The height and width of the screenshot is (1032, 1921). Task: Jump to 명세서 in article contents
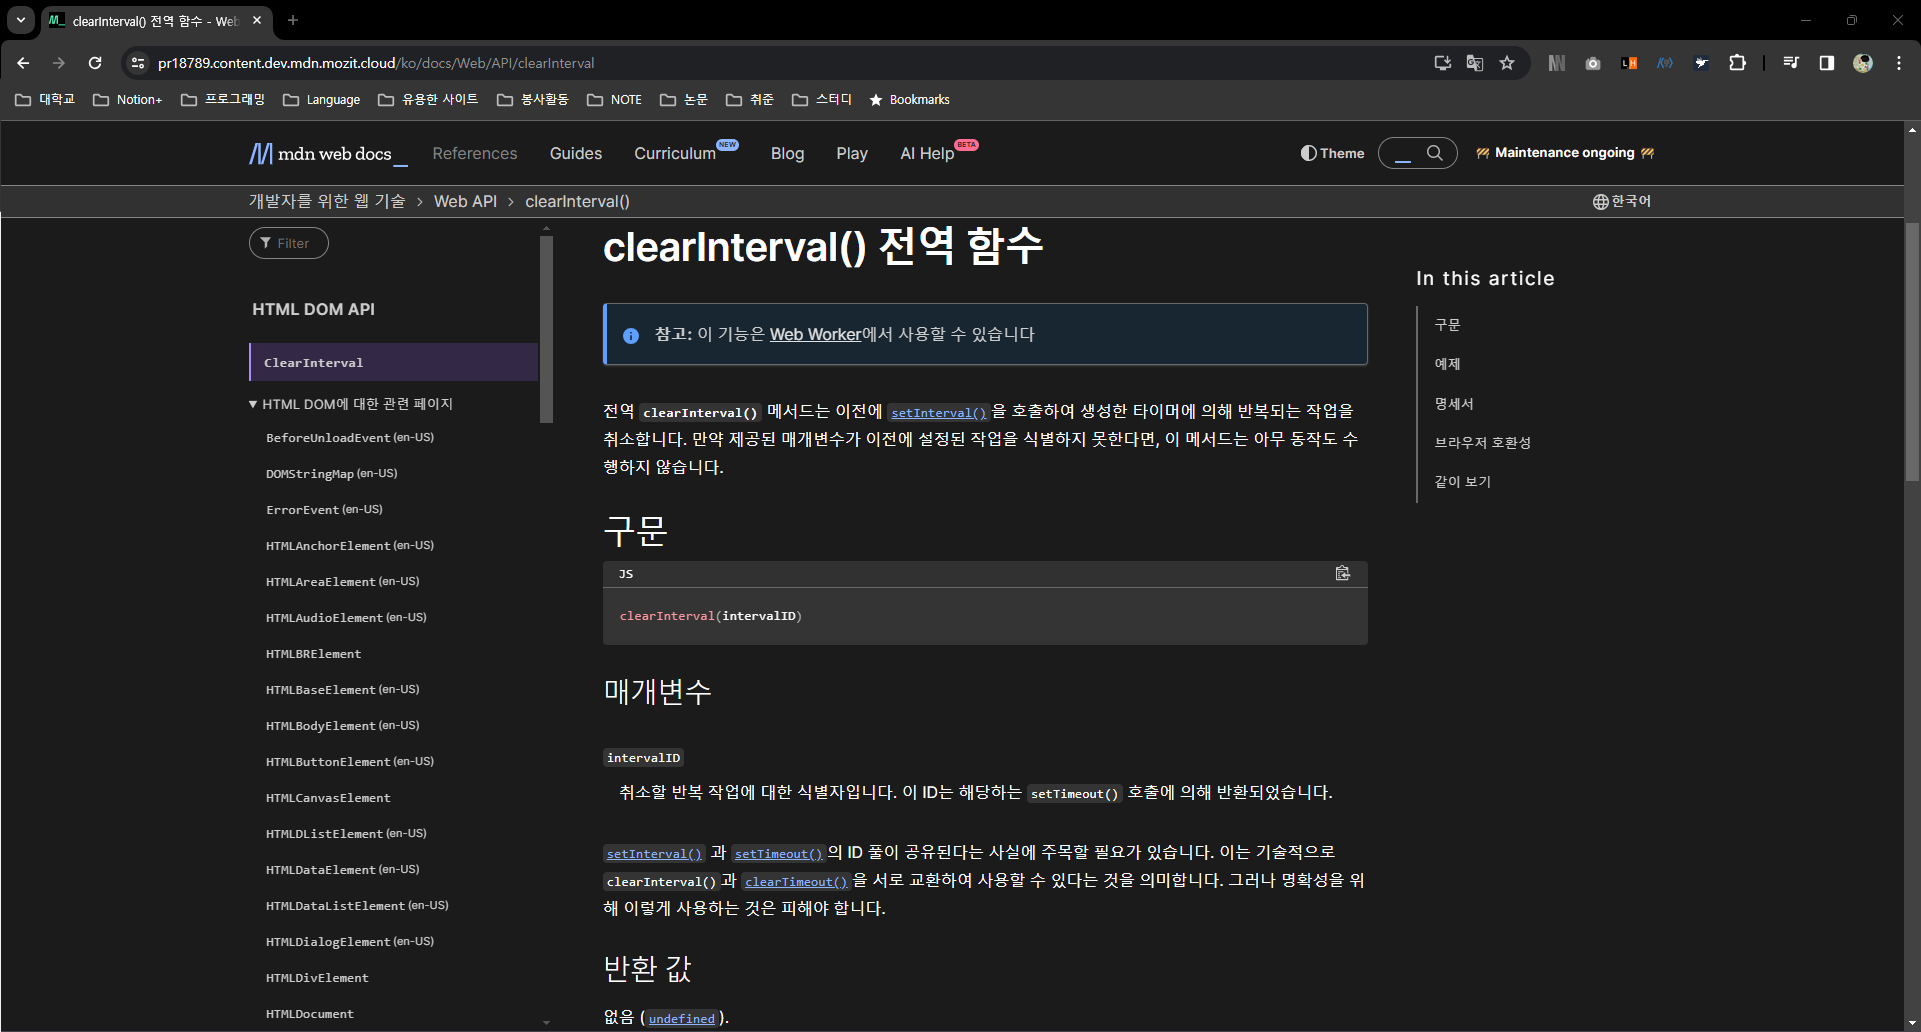click(1454, 404)
